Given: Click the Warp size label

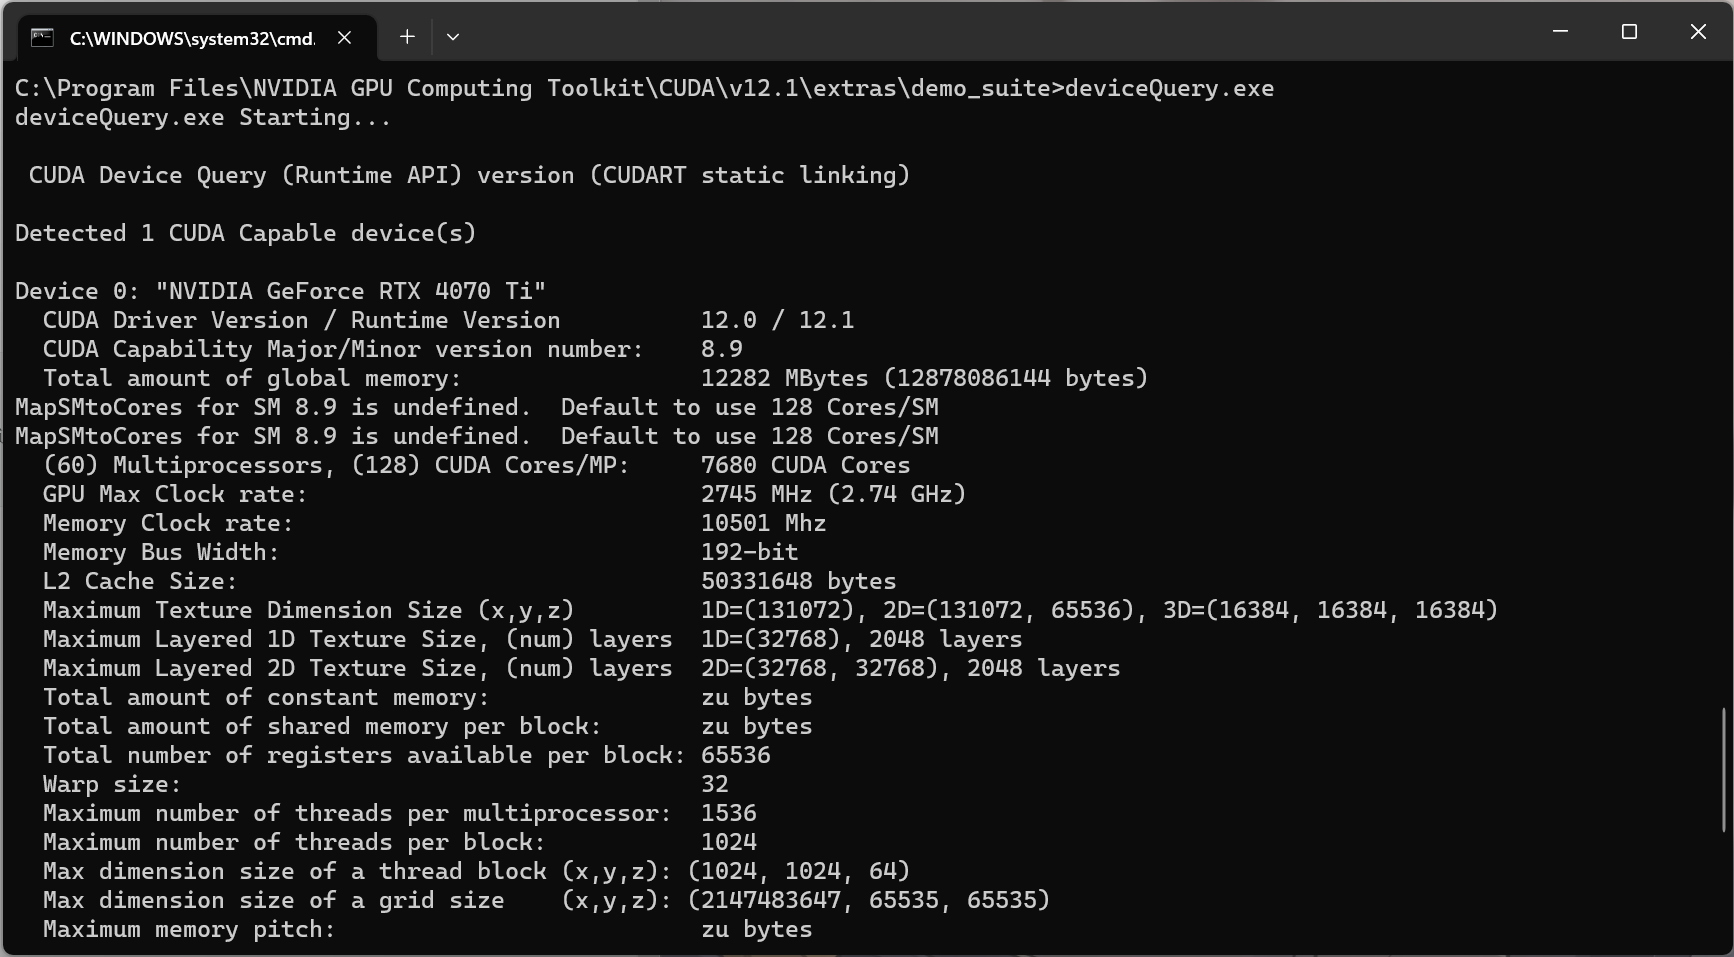Looking at the screenshot, I should click(112, 784).
